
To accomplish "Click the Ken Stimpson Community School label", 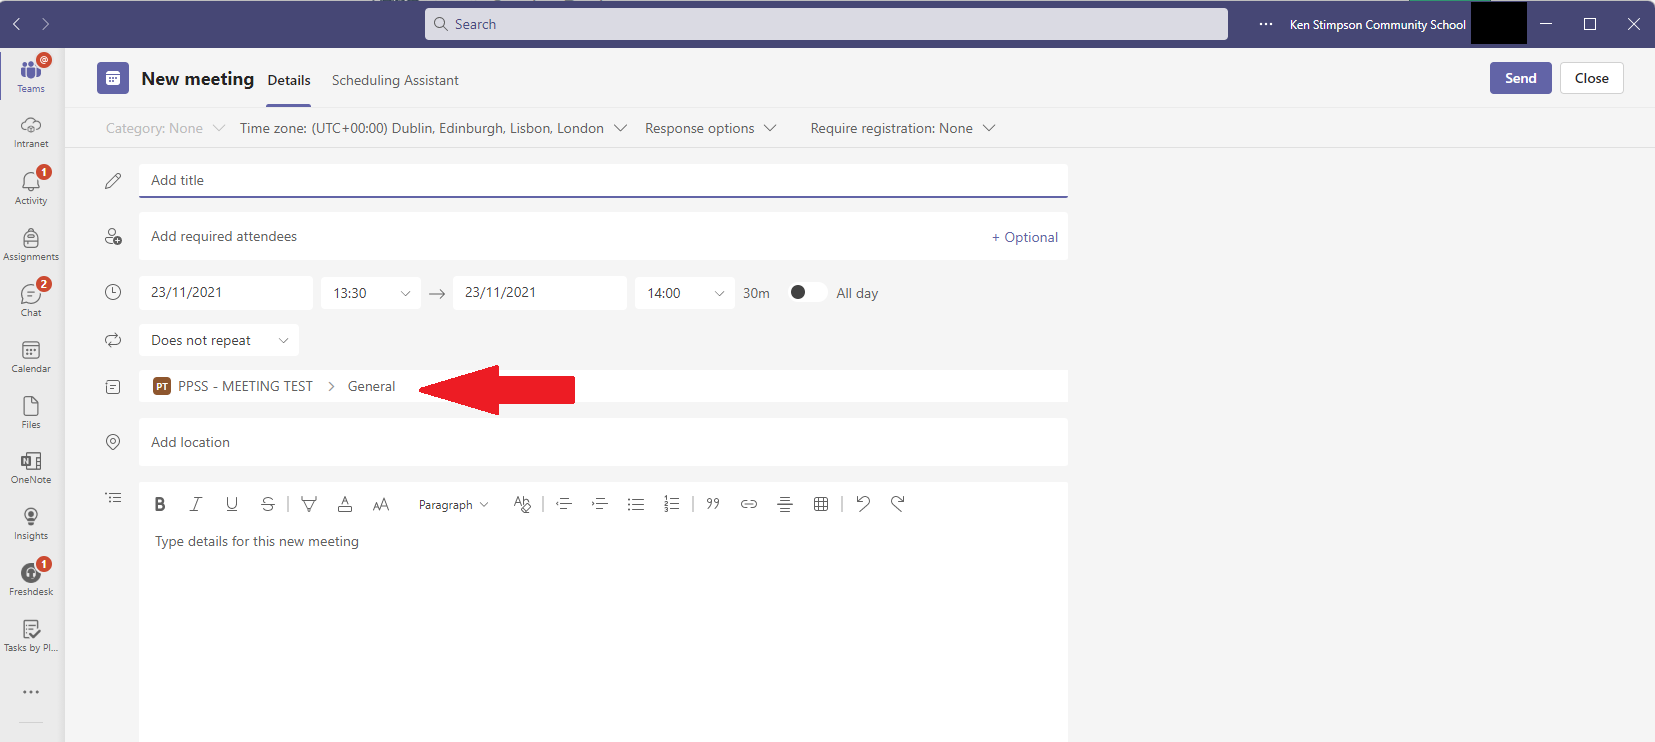I will [x=1378, y=25].
